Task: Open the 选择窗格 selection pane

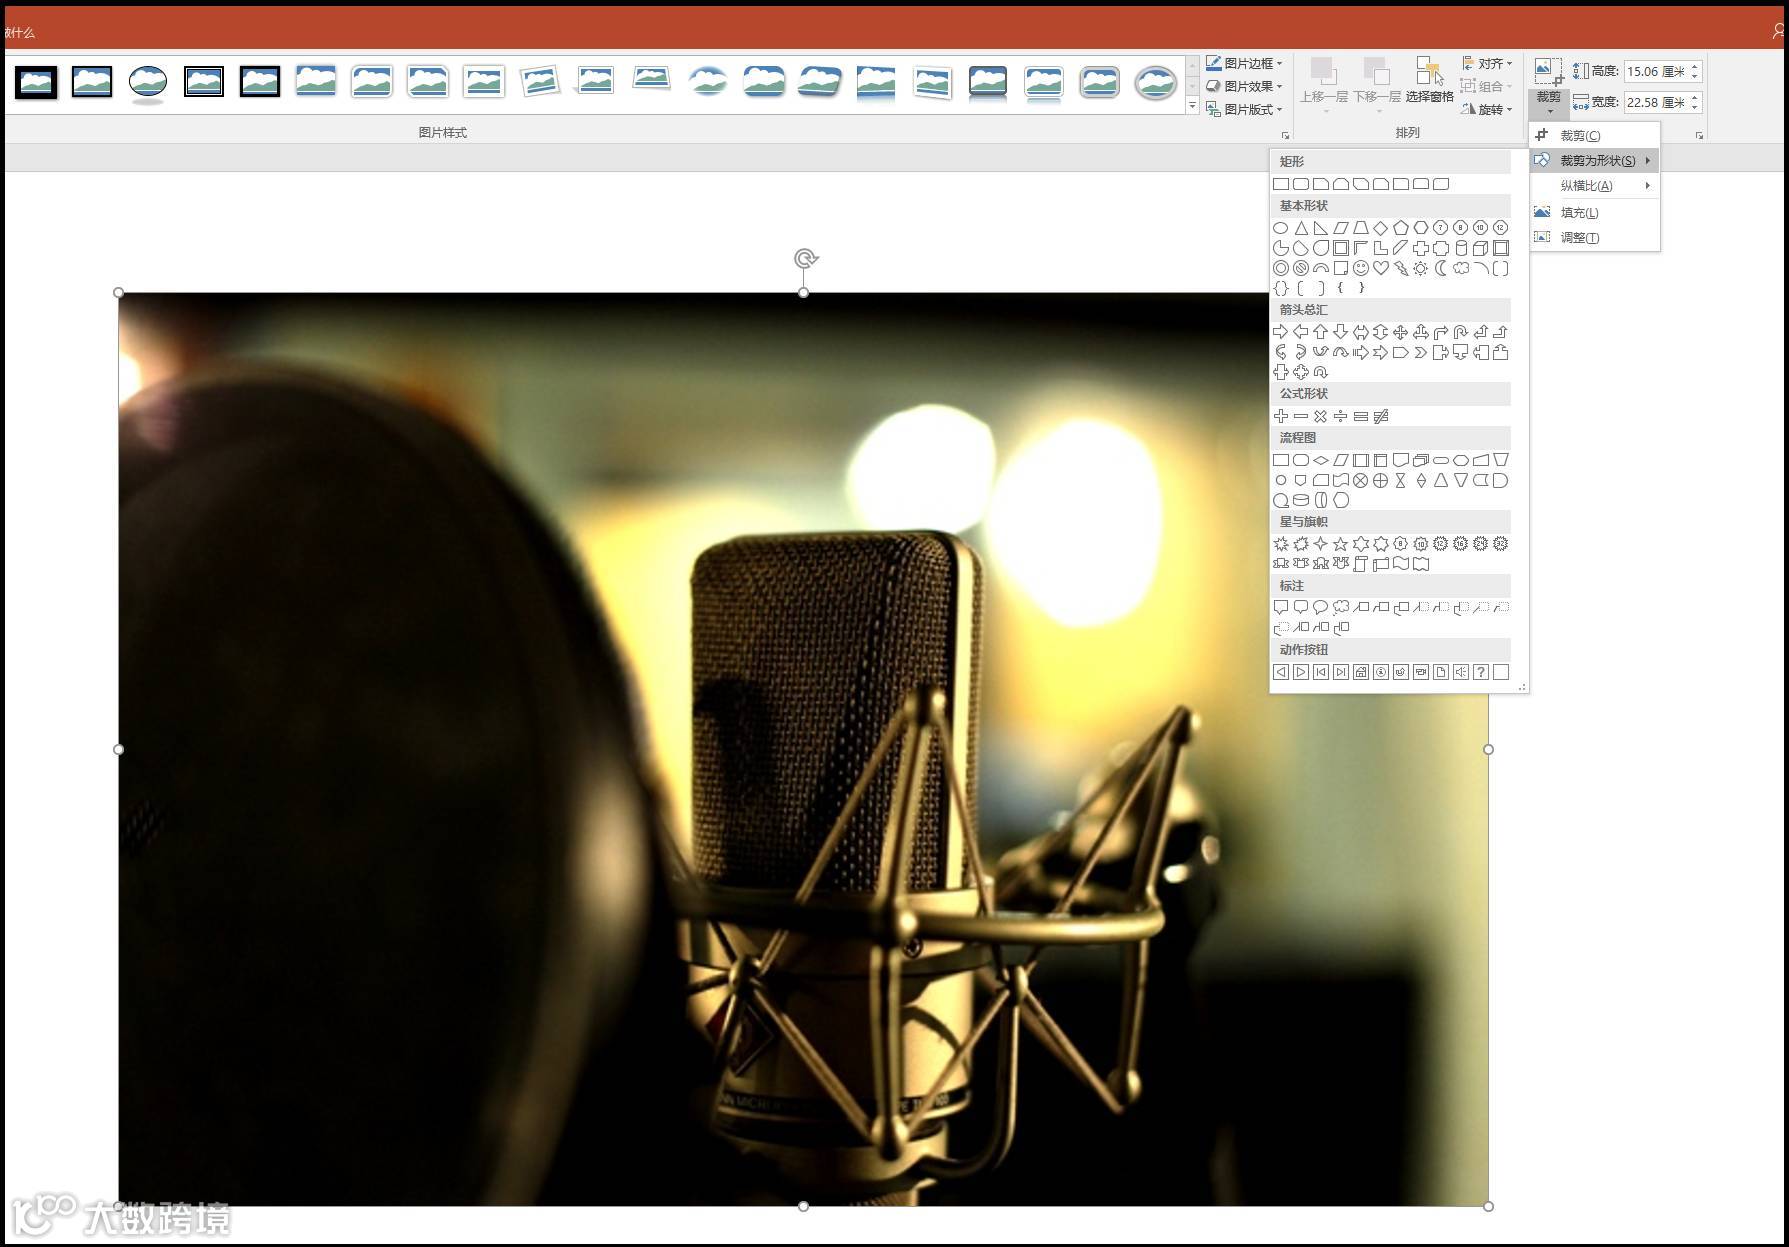Action: coord(1429,81)
